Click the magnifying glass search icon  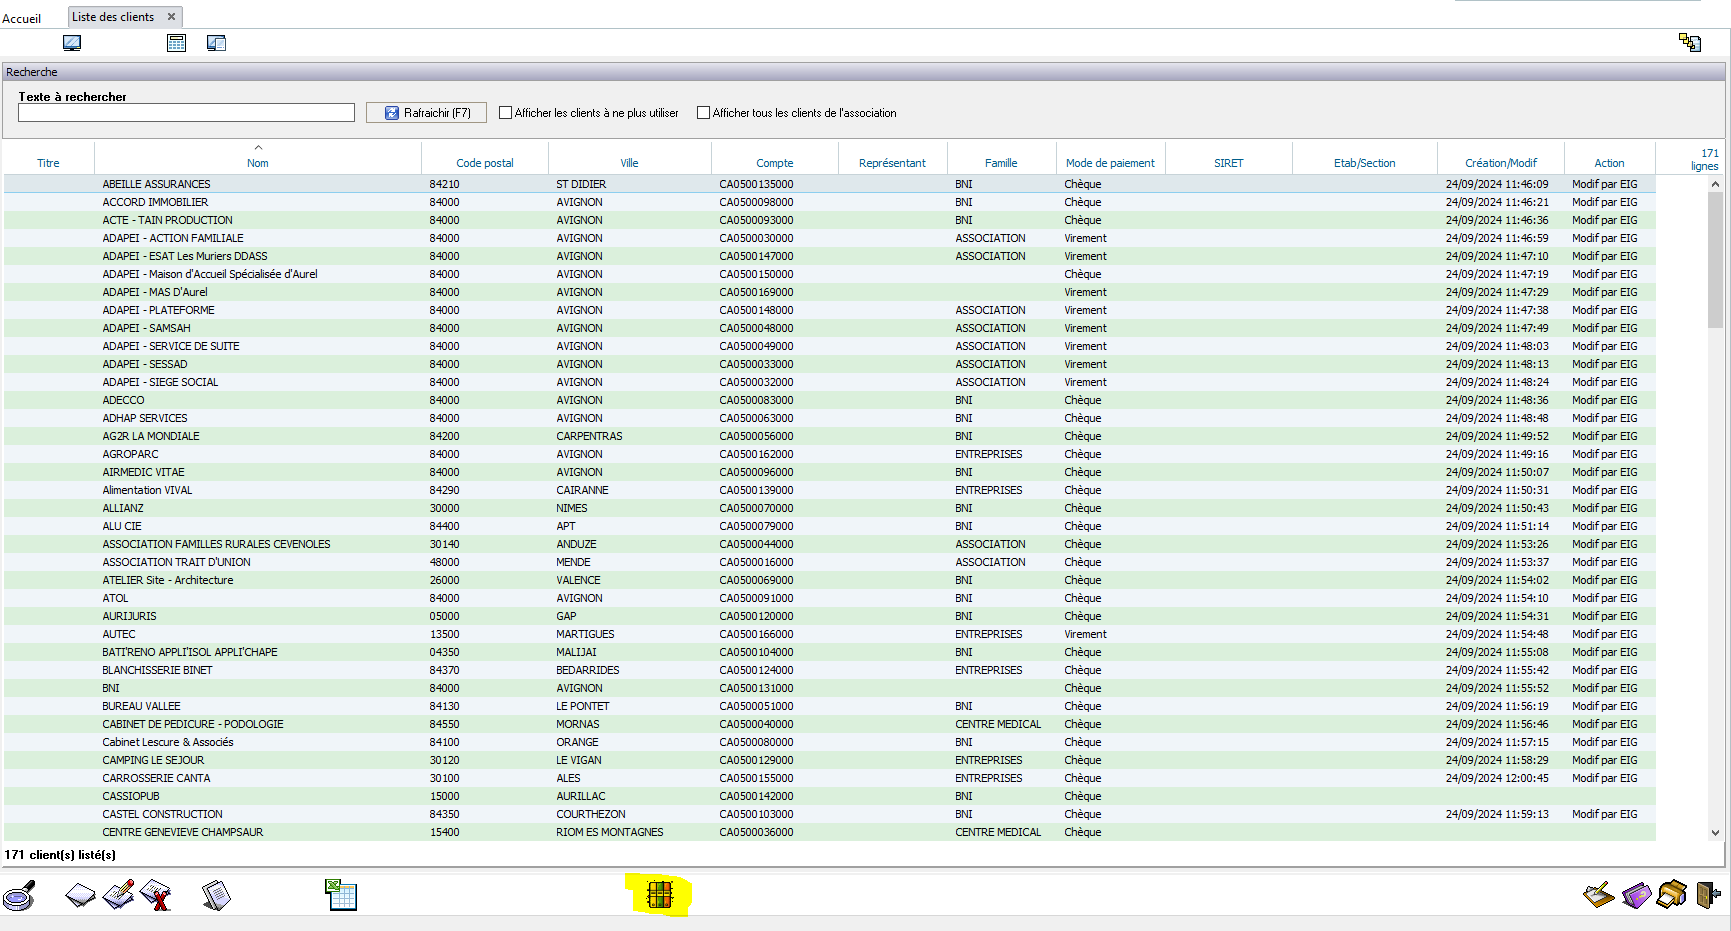[19, 895]
